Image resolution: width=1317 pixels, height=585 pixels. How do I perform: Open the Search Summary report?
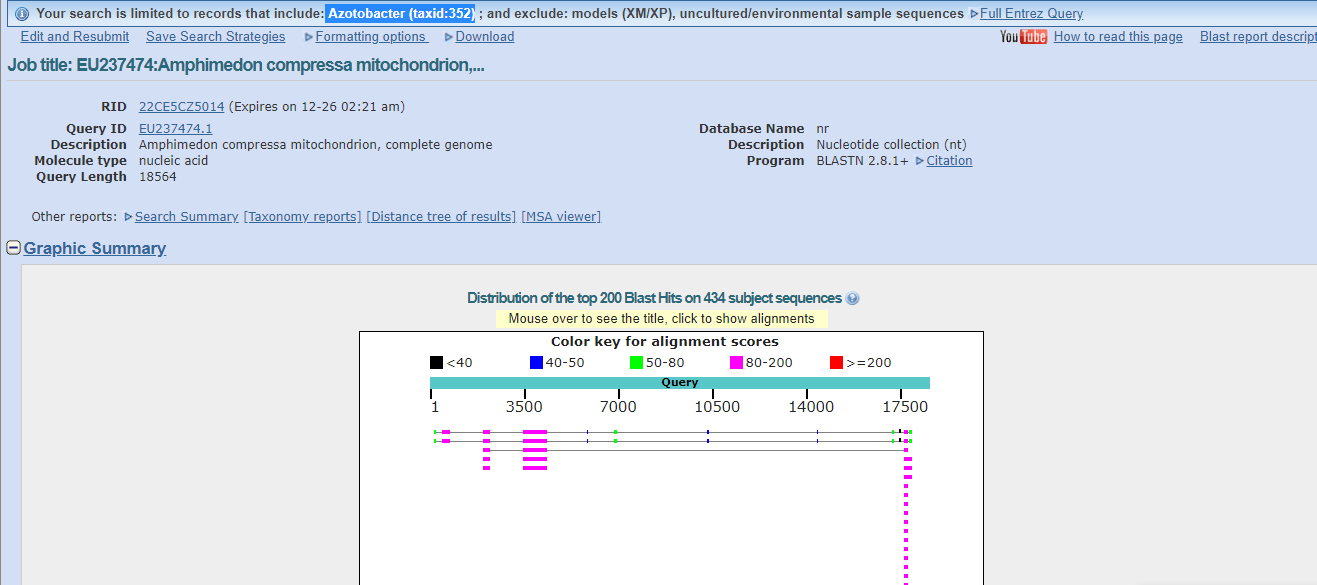(x=186, y=217)
